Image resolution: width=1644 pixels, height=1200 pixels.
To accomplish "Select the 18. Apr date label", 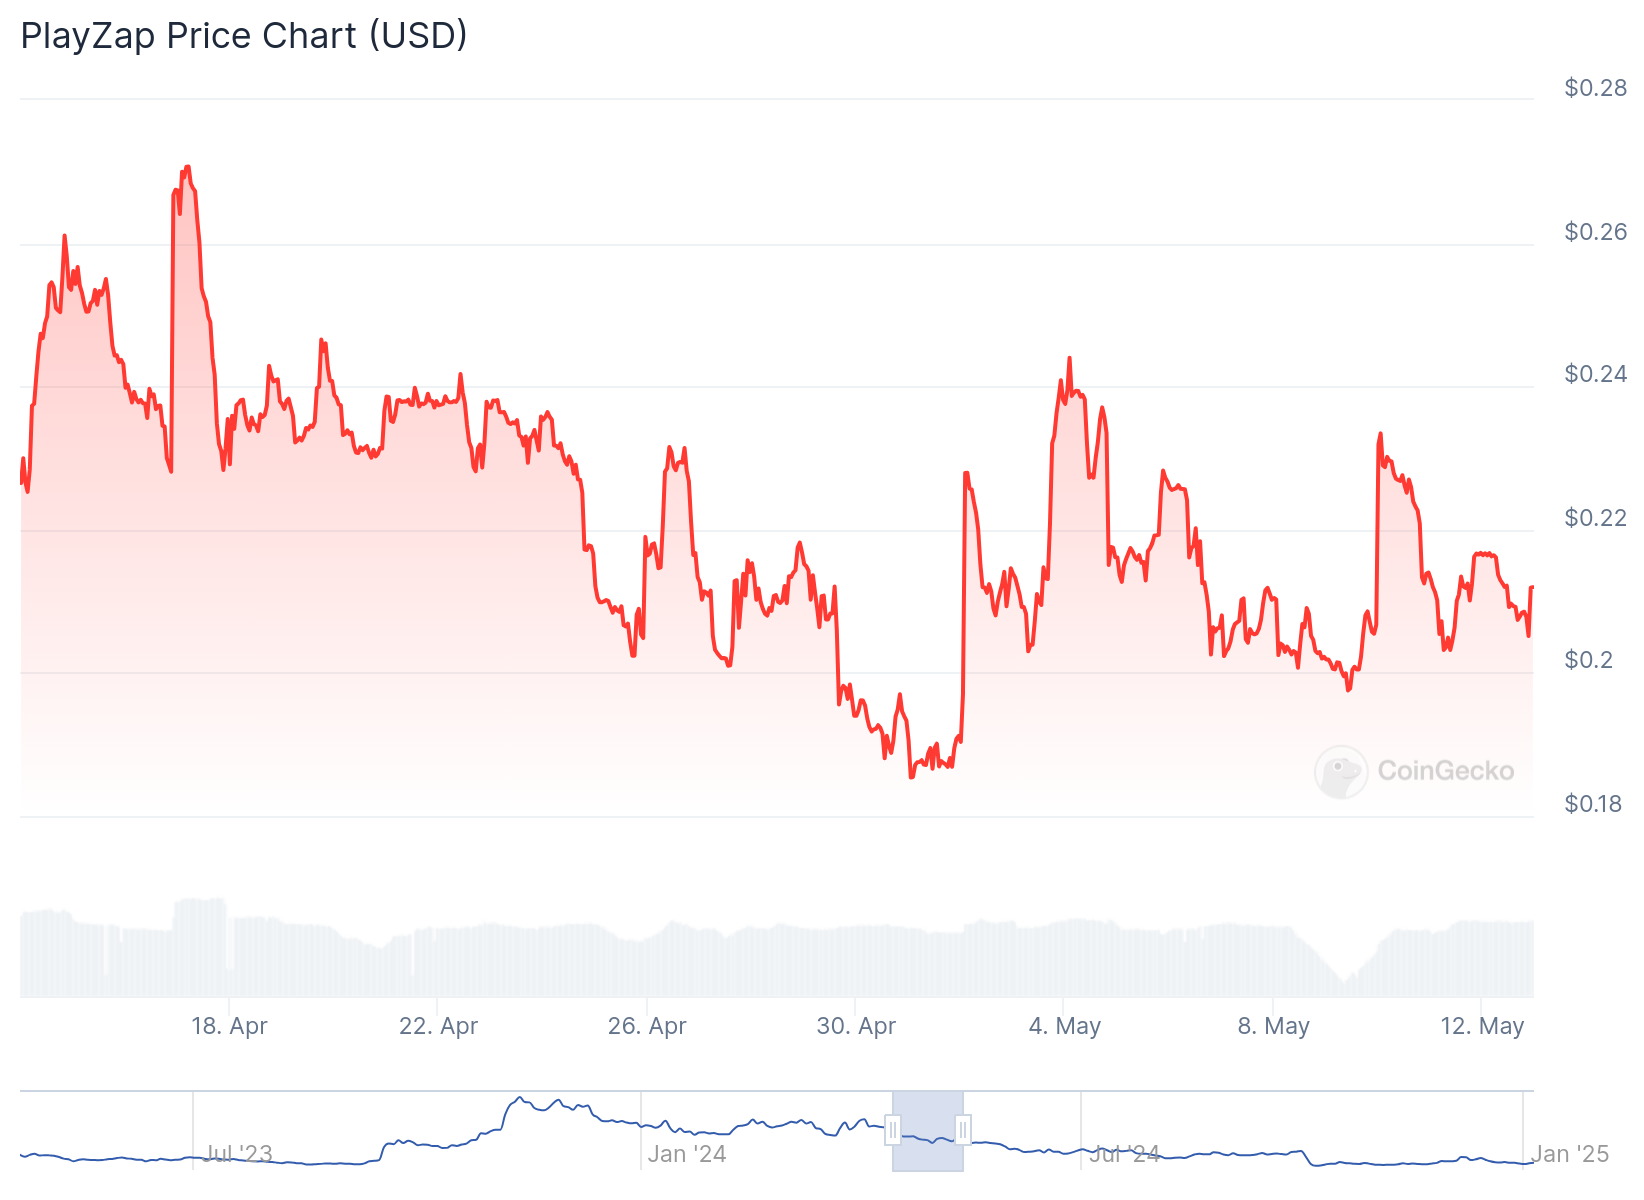I will coord(229,1026).
